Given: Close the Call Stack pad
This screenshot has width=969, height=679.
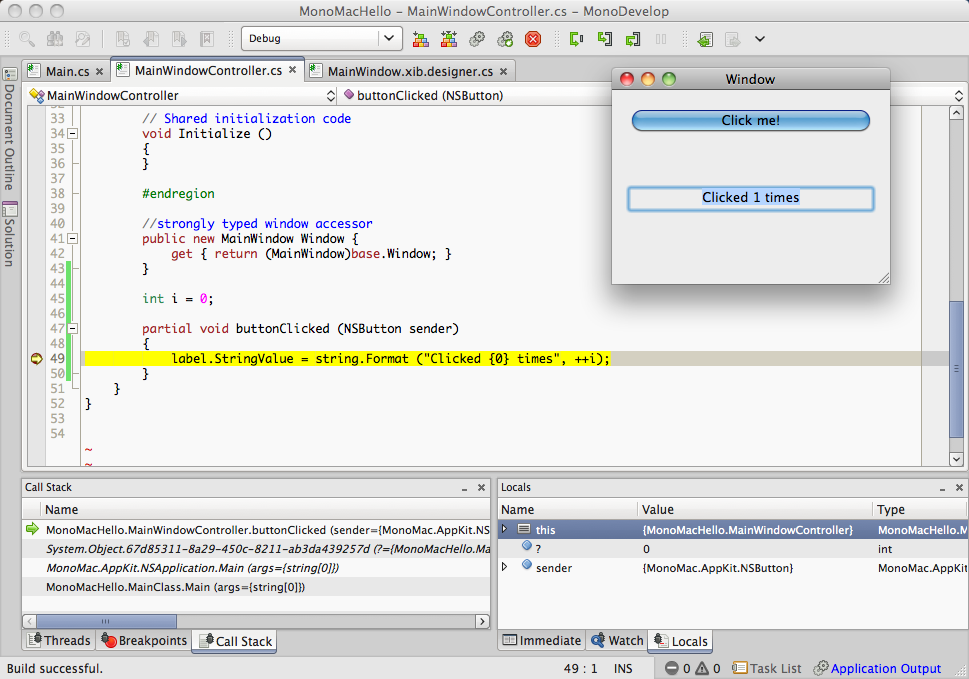Looking at the screenshot, I should 481,487.
